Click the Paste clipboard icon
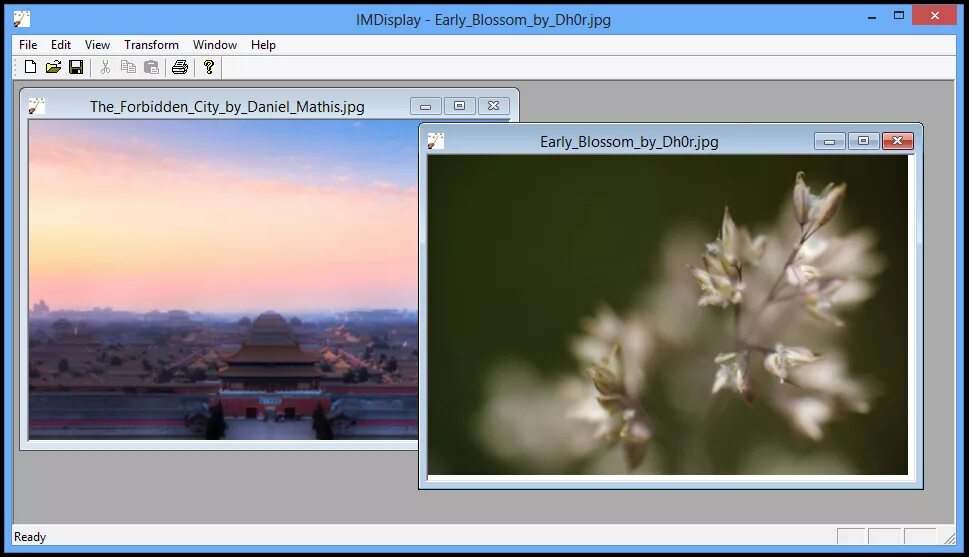969x557 pixels. pos(151,67)
